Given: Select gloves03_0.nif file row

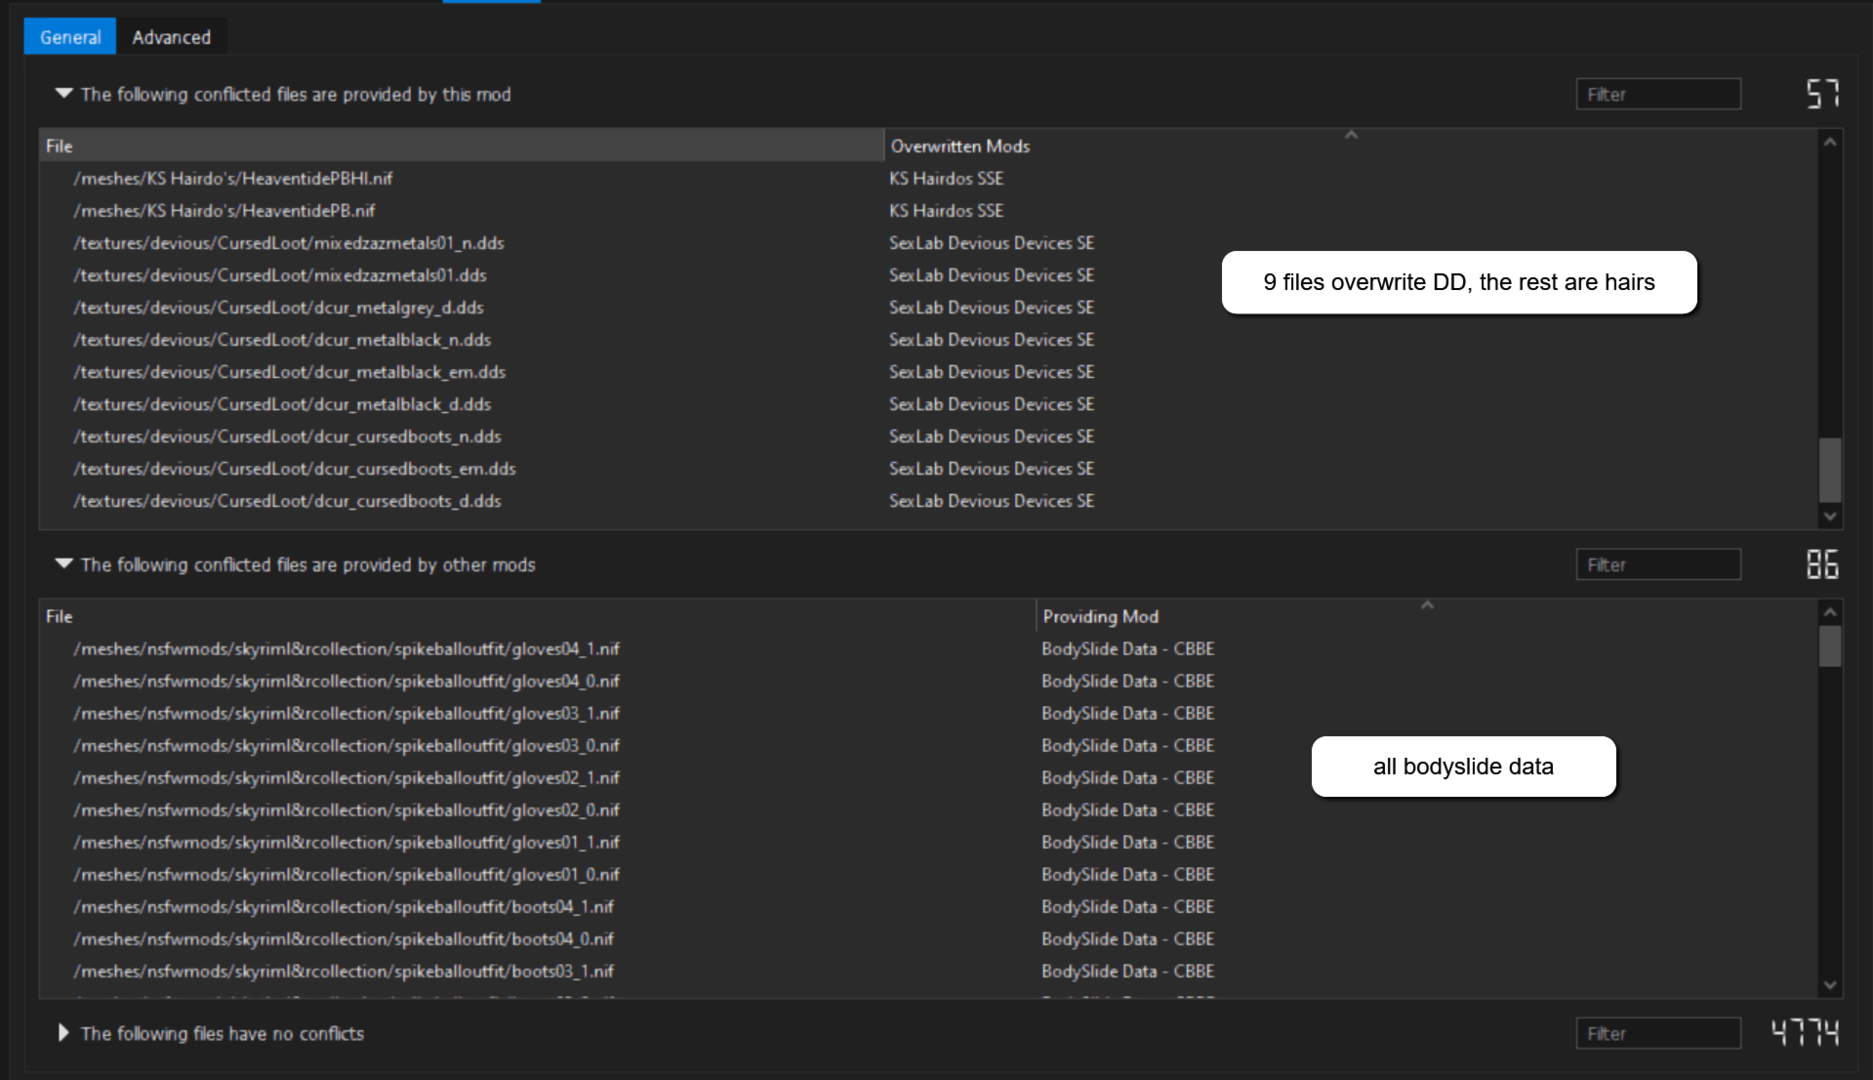Looking at the screenshot, I should 928,745.
